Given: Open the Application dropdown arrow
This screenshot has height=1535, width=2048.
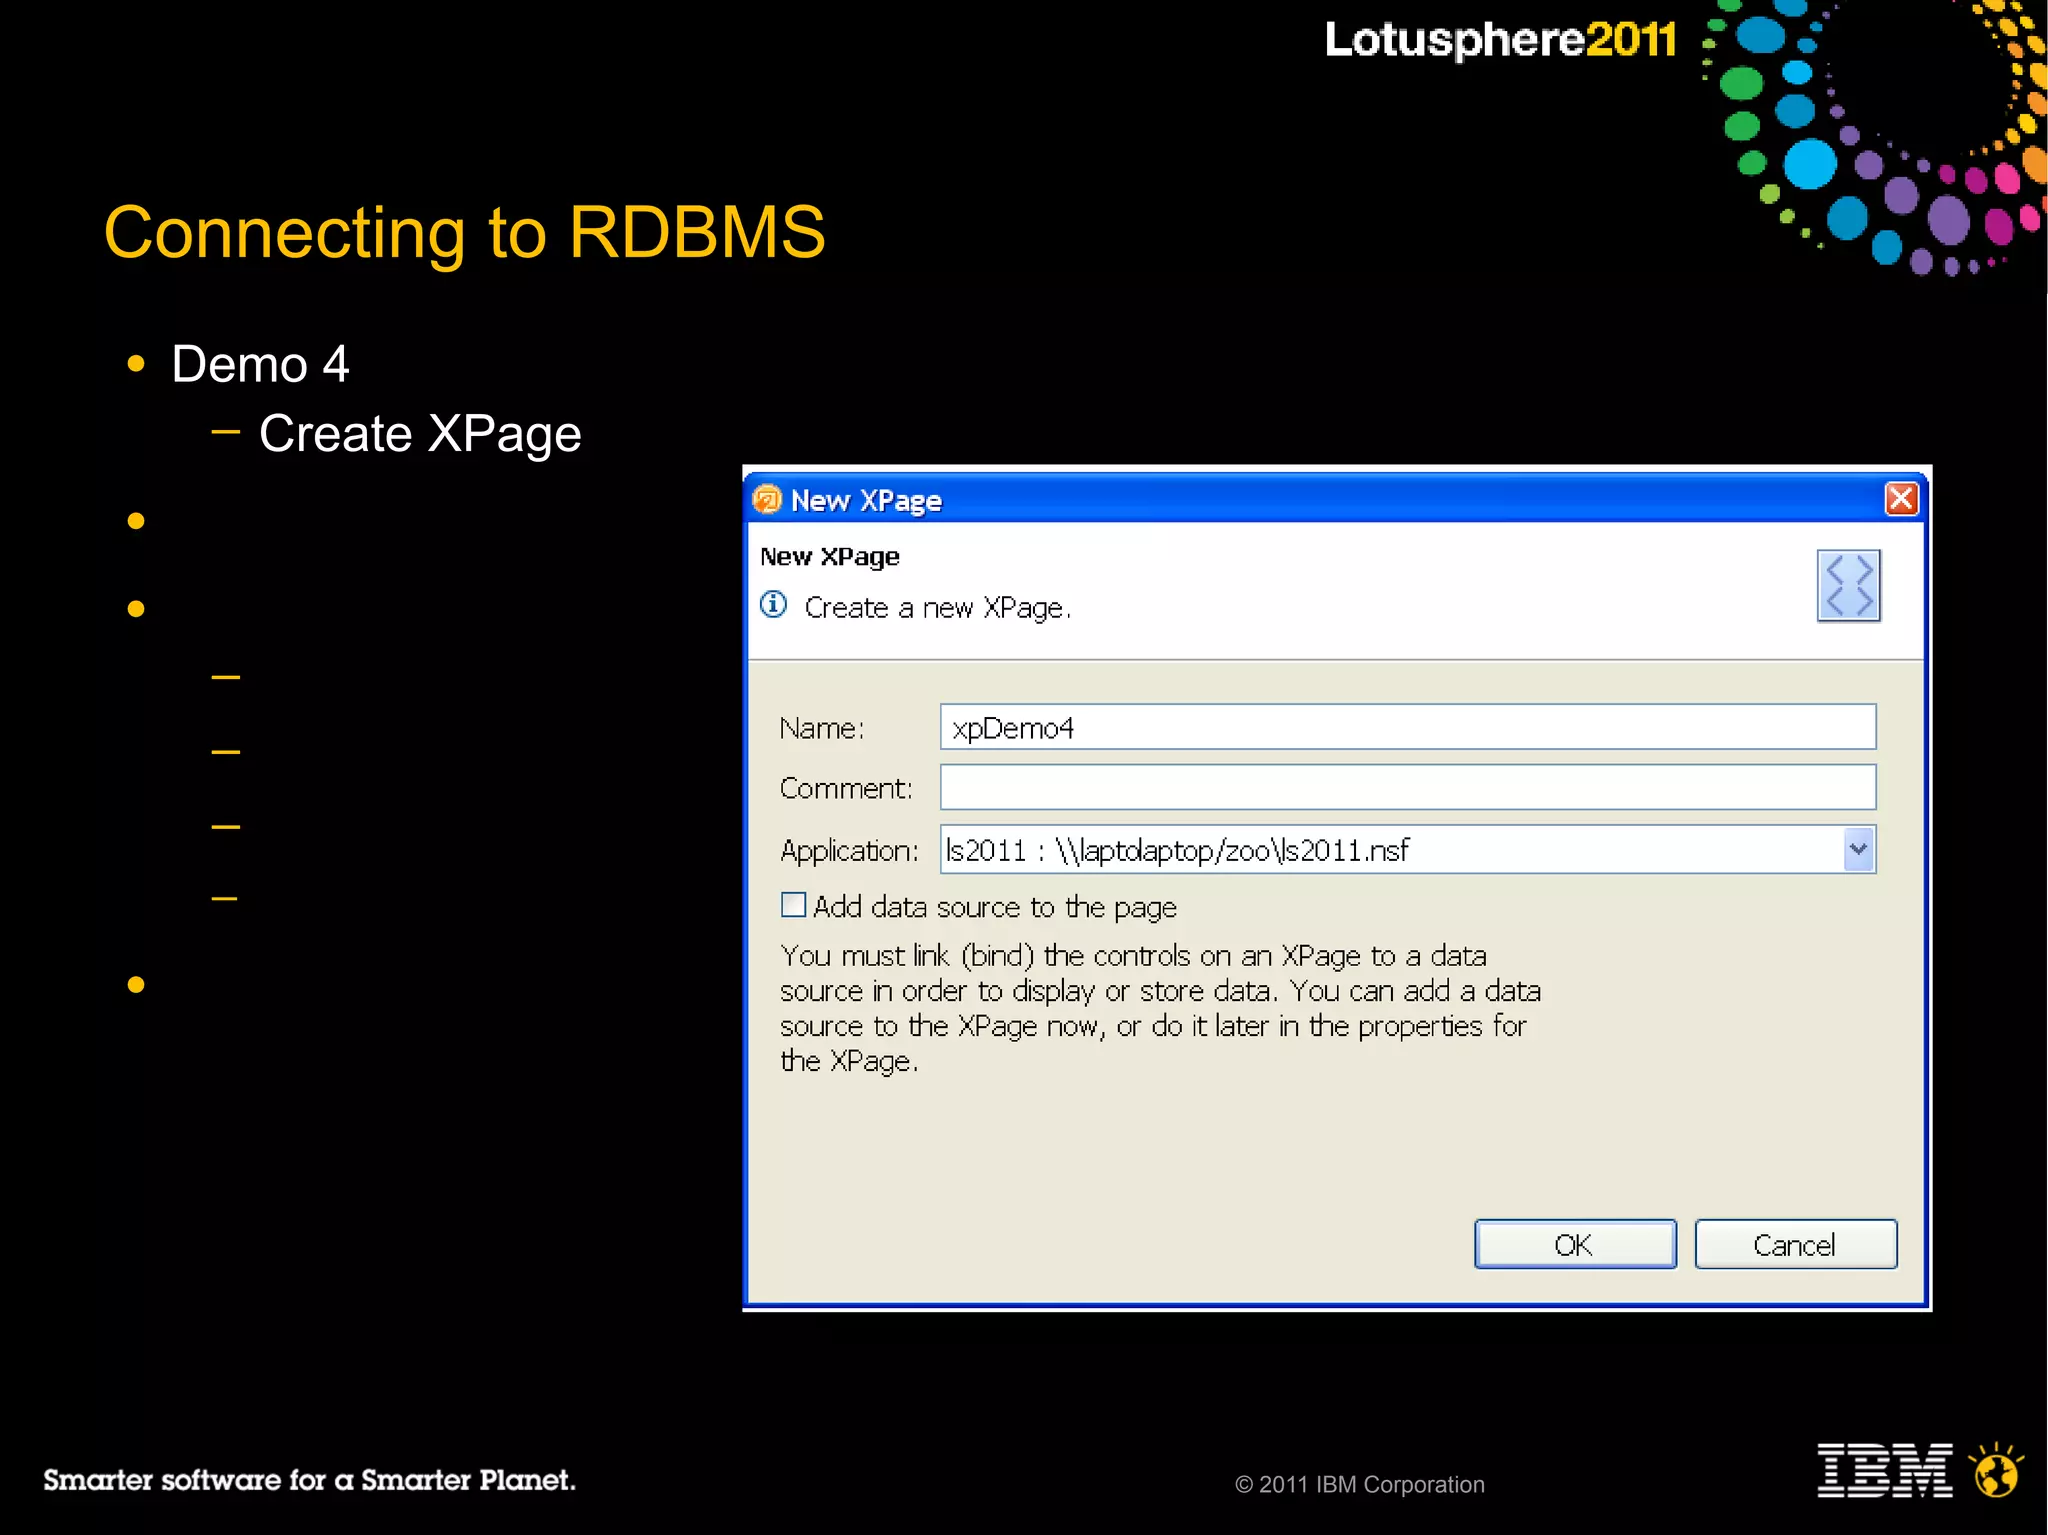Looking at the screenshot, I should coord(1858,849).
